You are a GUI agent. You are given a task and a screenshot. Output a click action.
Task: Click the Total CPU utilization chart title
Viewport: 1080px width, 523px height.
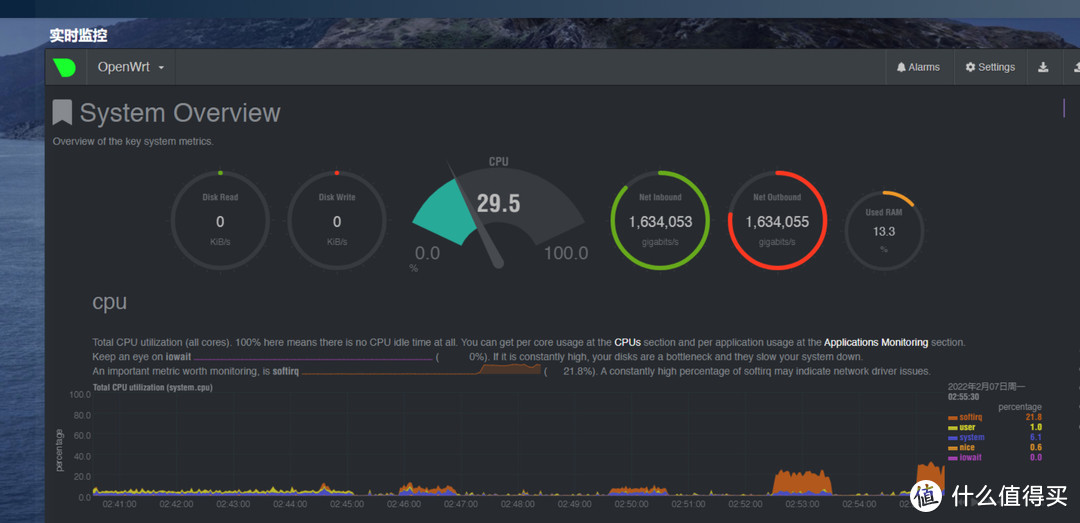152,387
